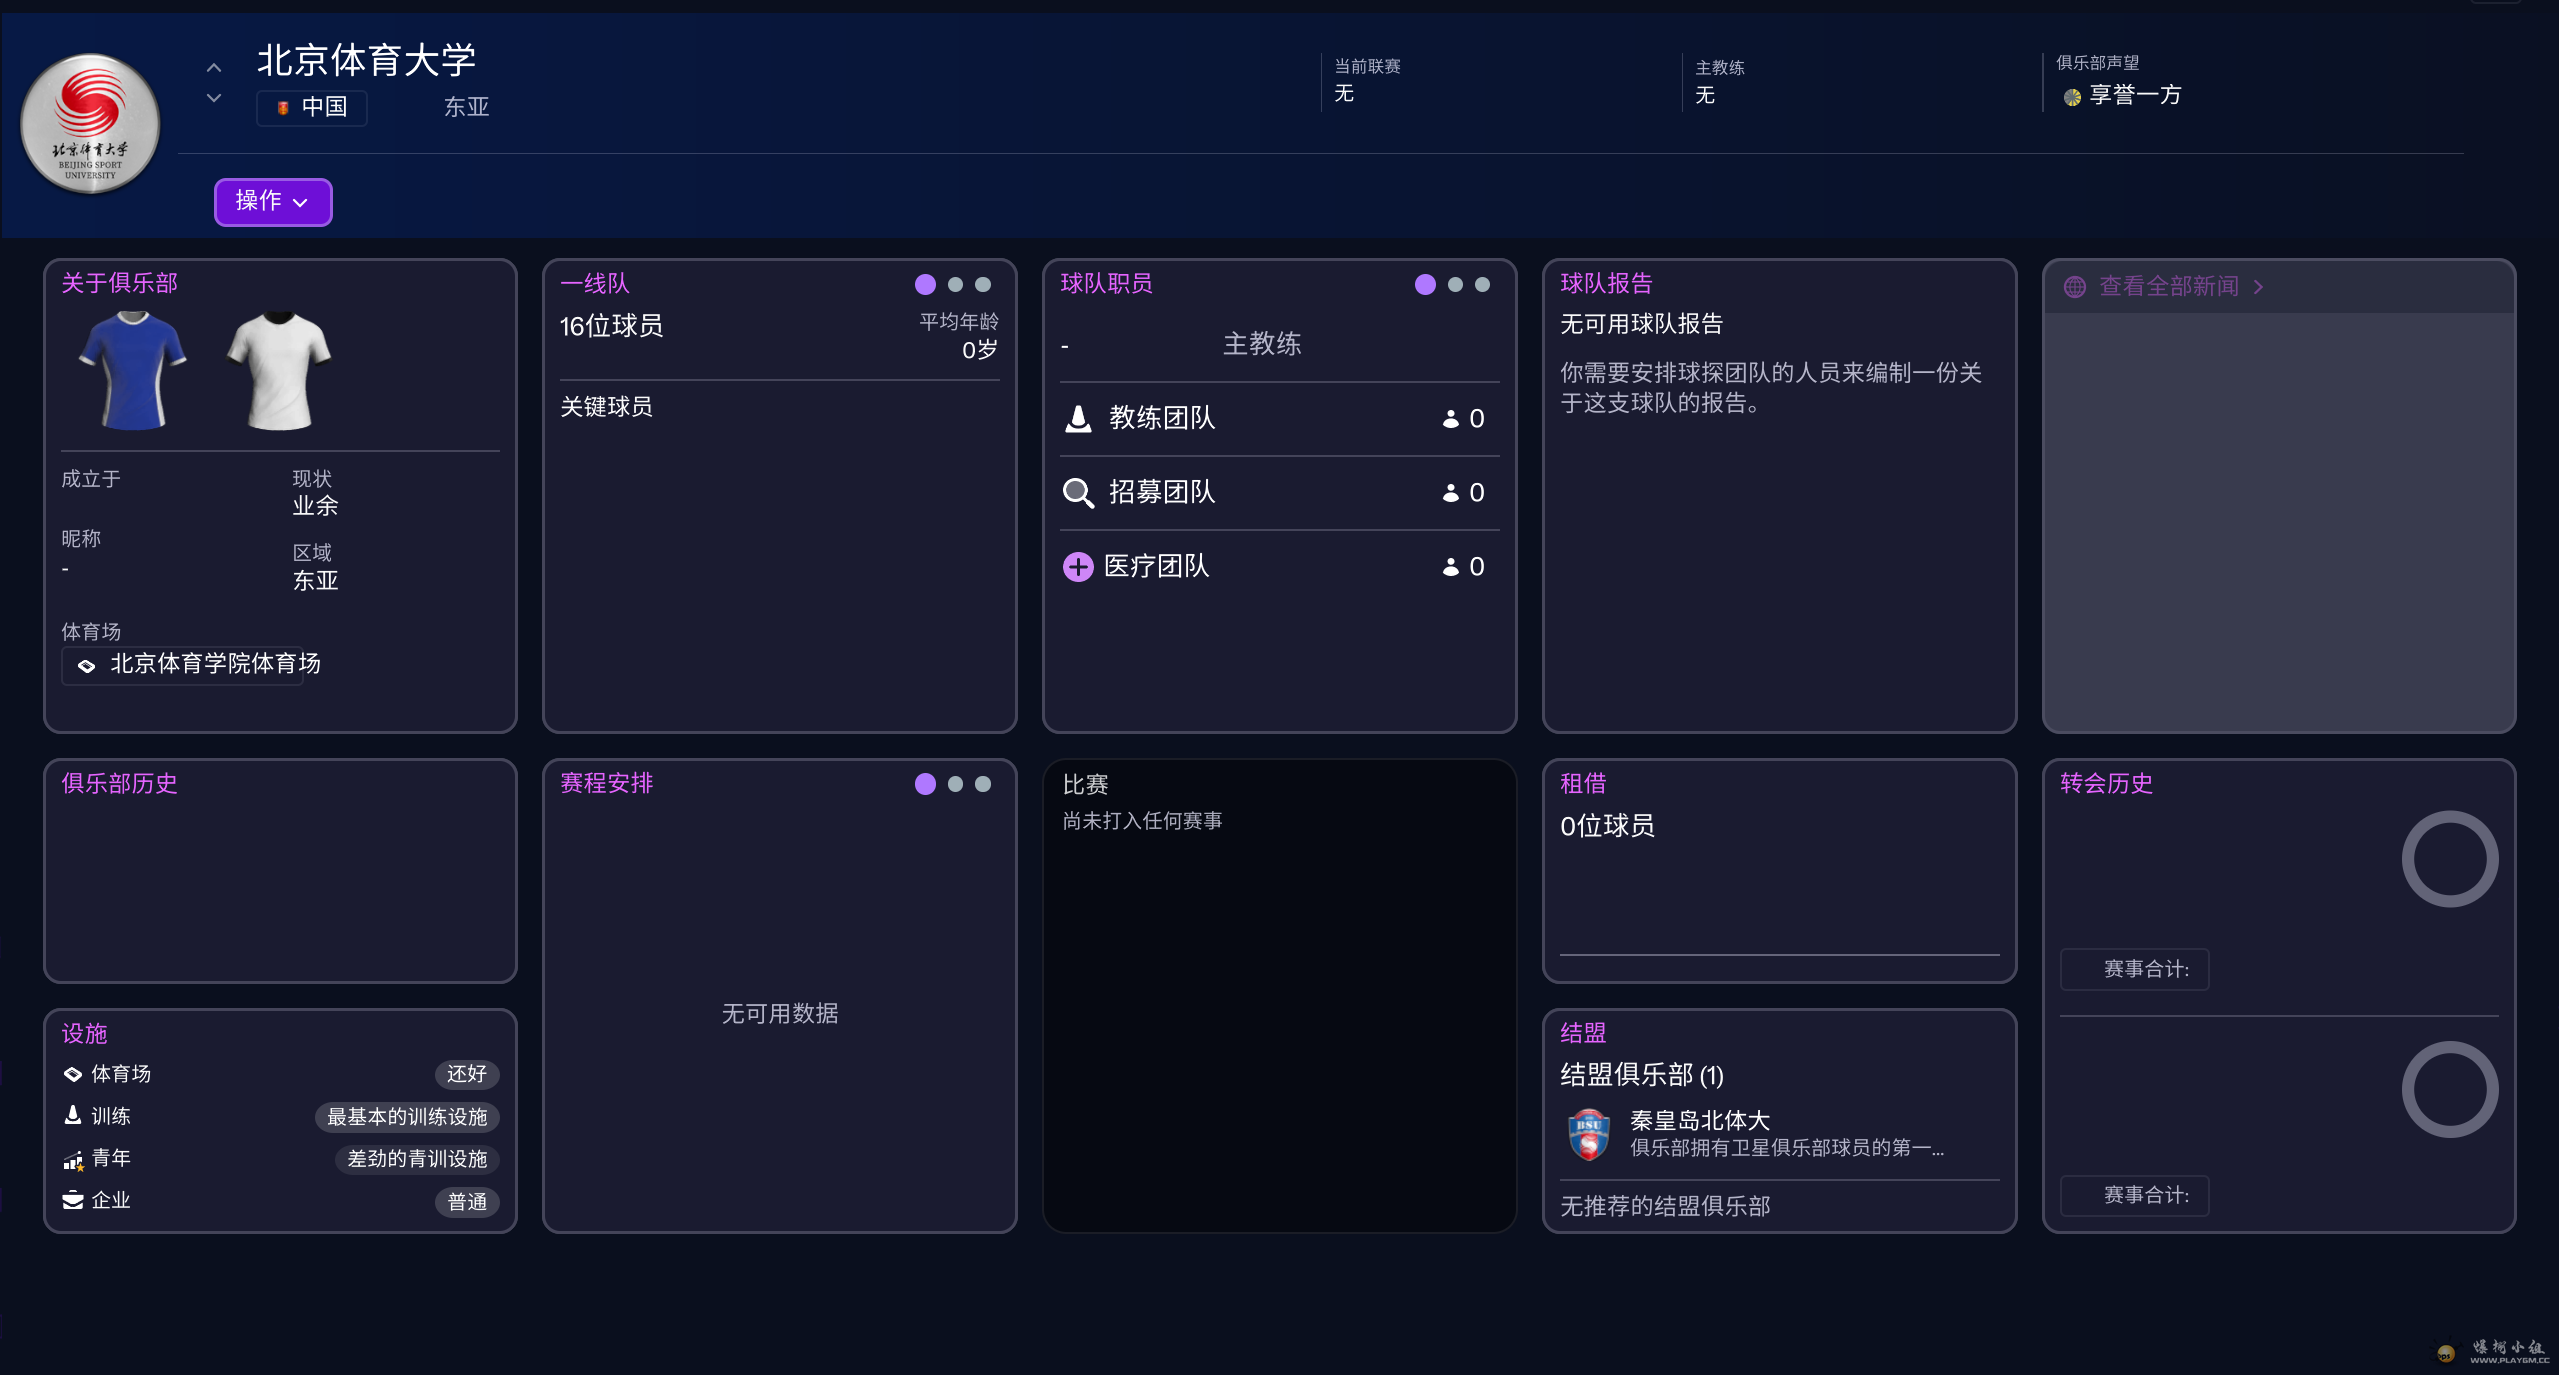This screenshot has height=1375, width=2559.
Task: Select the second page dot in the first team panel
Action: coord(955,285)
